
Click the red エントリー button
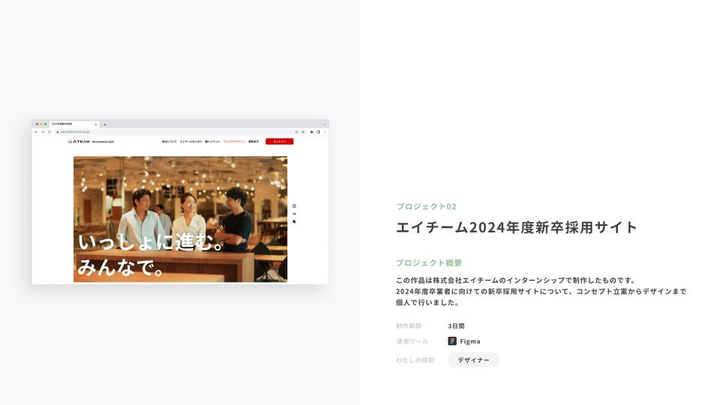point(279,141)
